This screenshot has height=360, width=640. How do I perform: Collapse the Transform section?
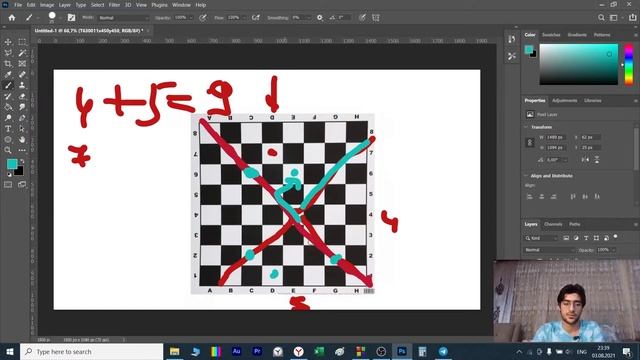tap(526, 127)
